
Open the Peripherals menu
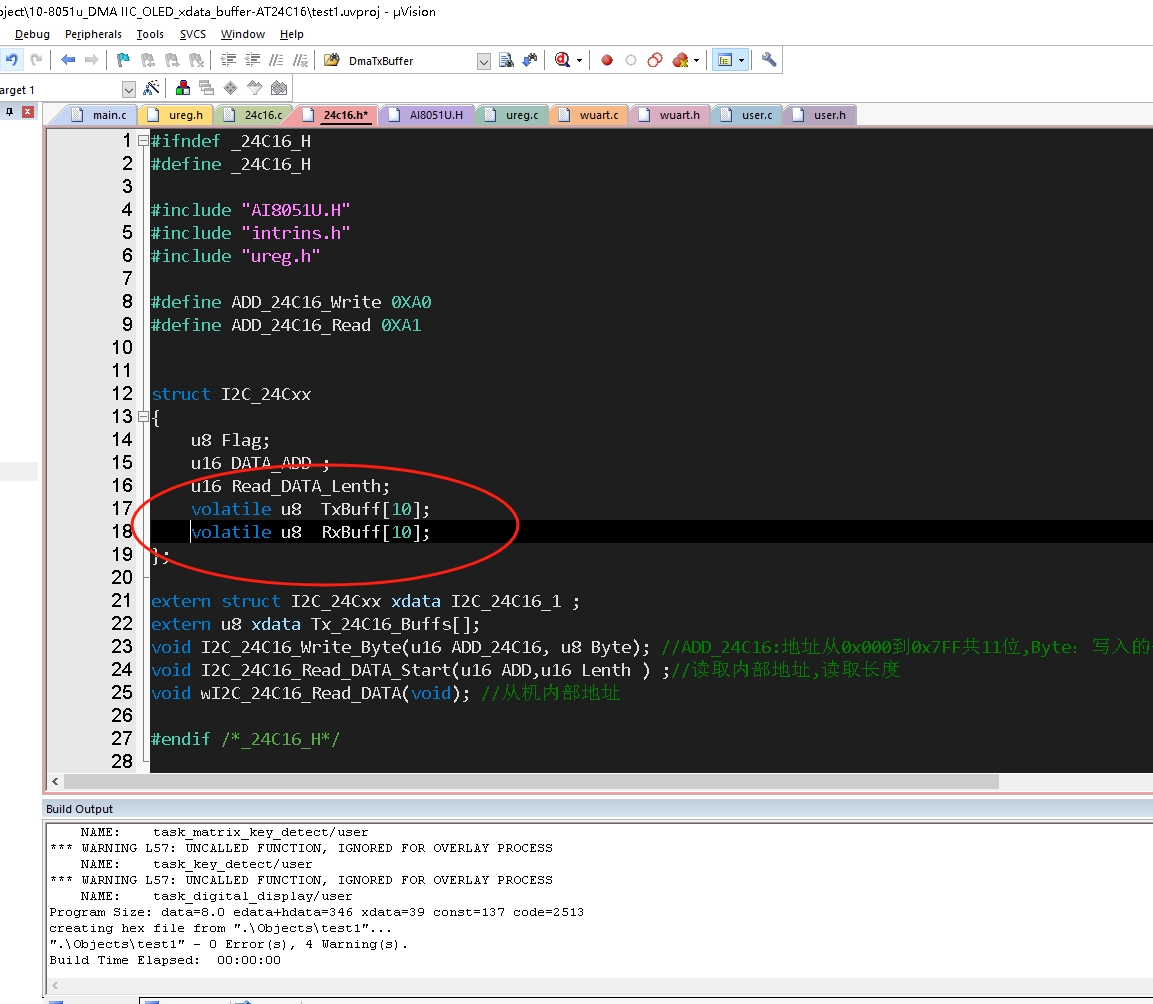[x=93, y=34]
